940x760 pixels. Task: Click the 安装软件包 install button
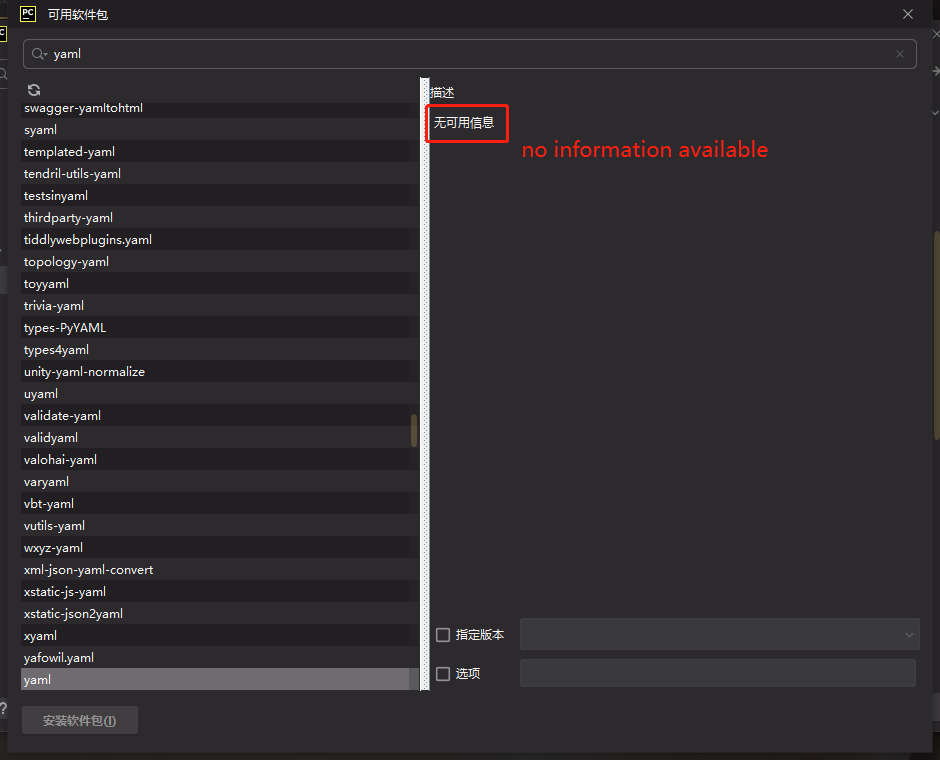click(79, 720)
